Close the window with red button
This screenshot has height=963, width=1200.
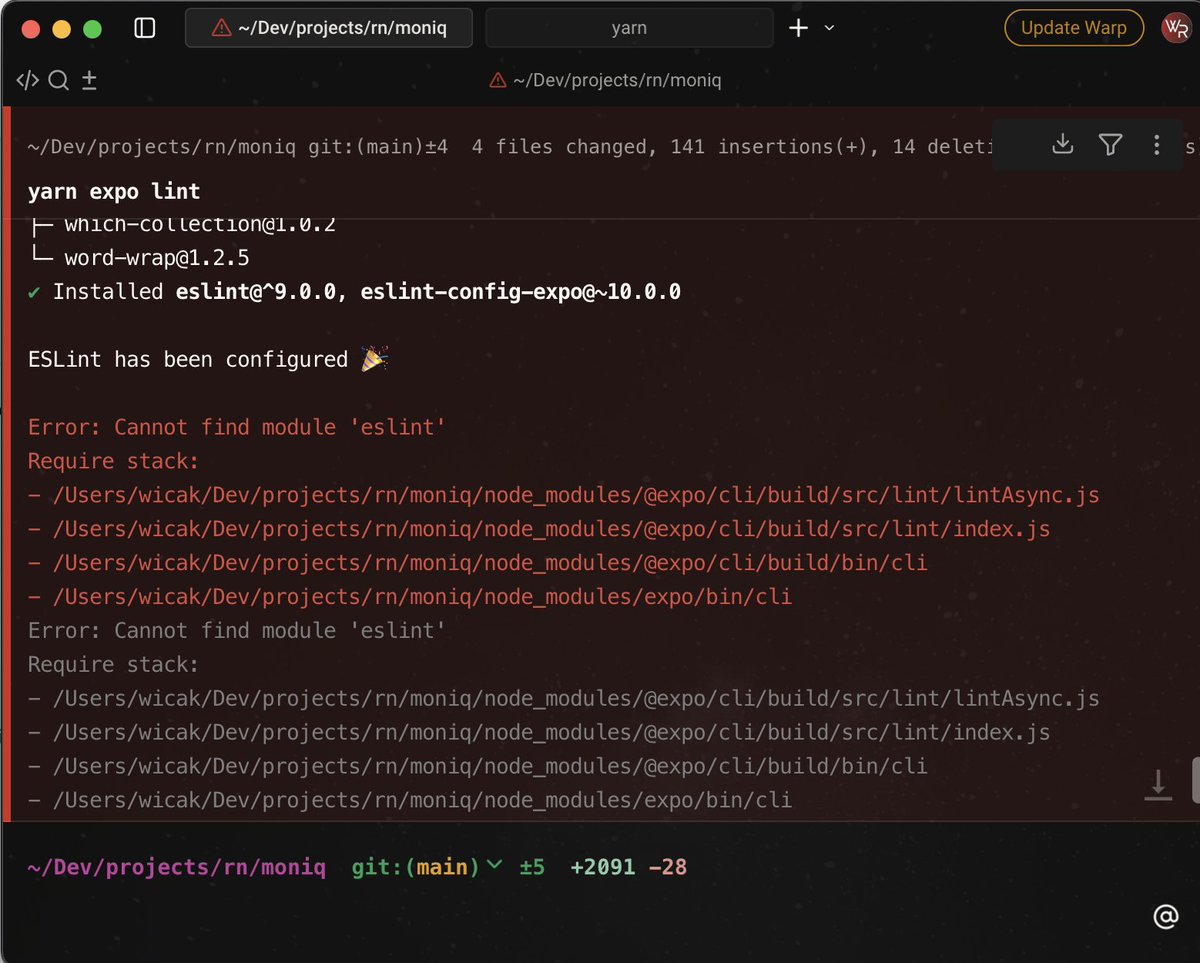click(30, 28)
